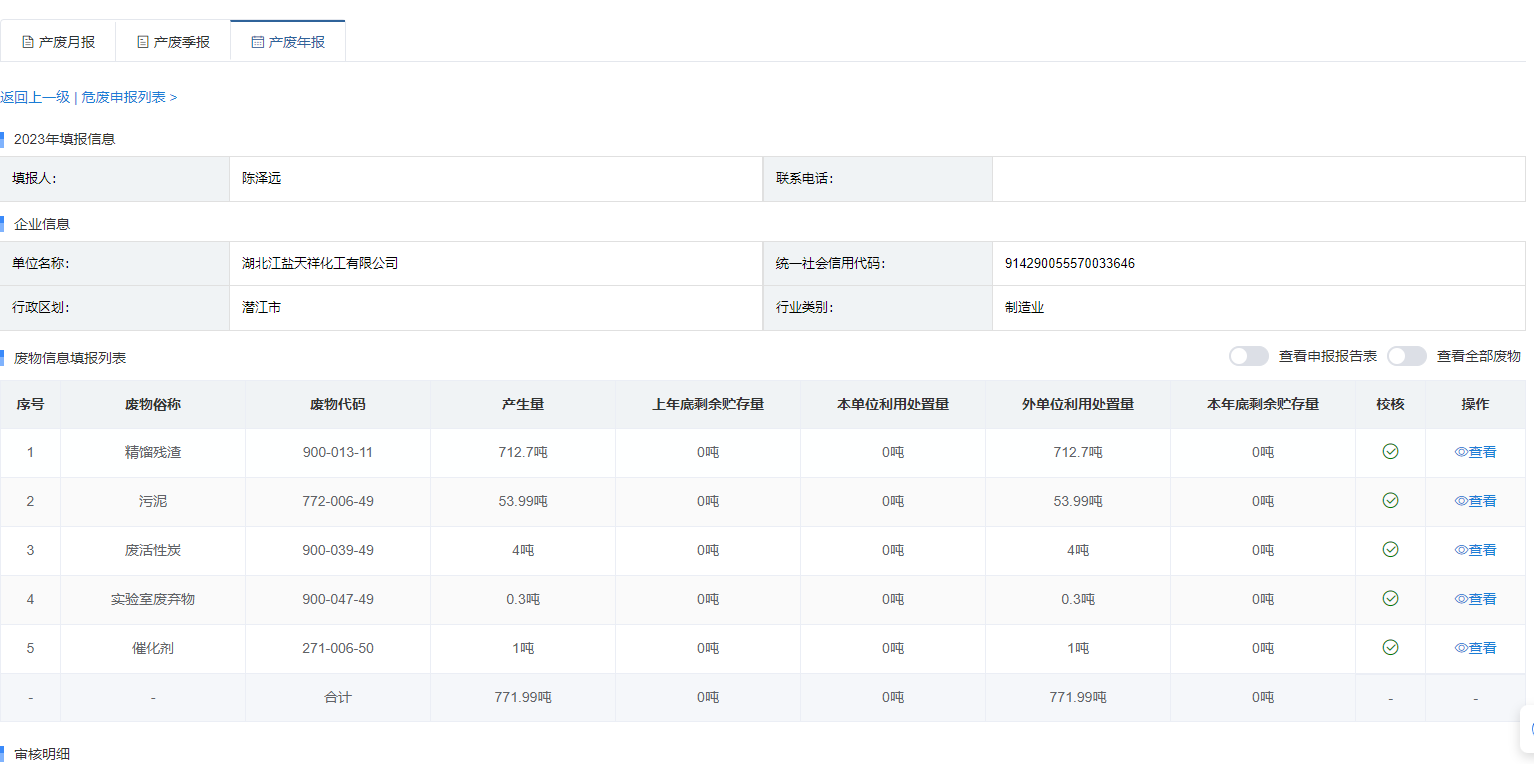
Task: Click the 操作 column header
Action: click(1475, 404)
